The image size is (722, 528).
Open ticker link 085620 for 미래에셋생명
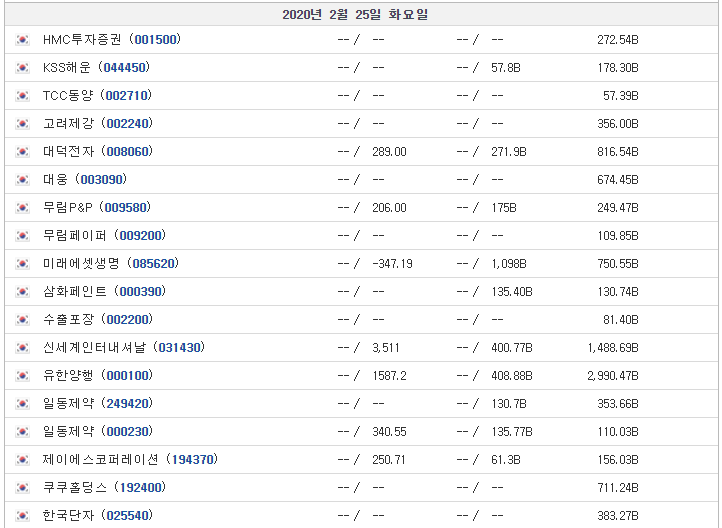tap(153, 264)
